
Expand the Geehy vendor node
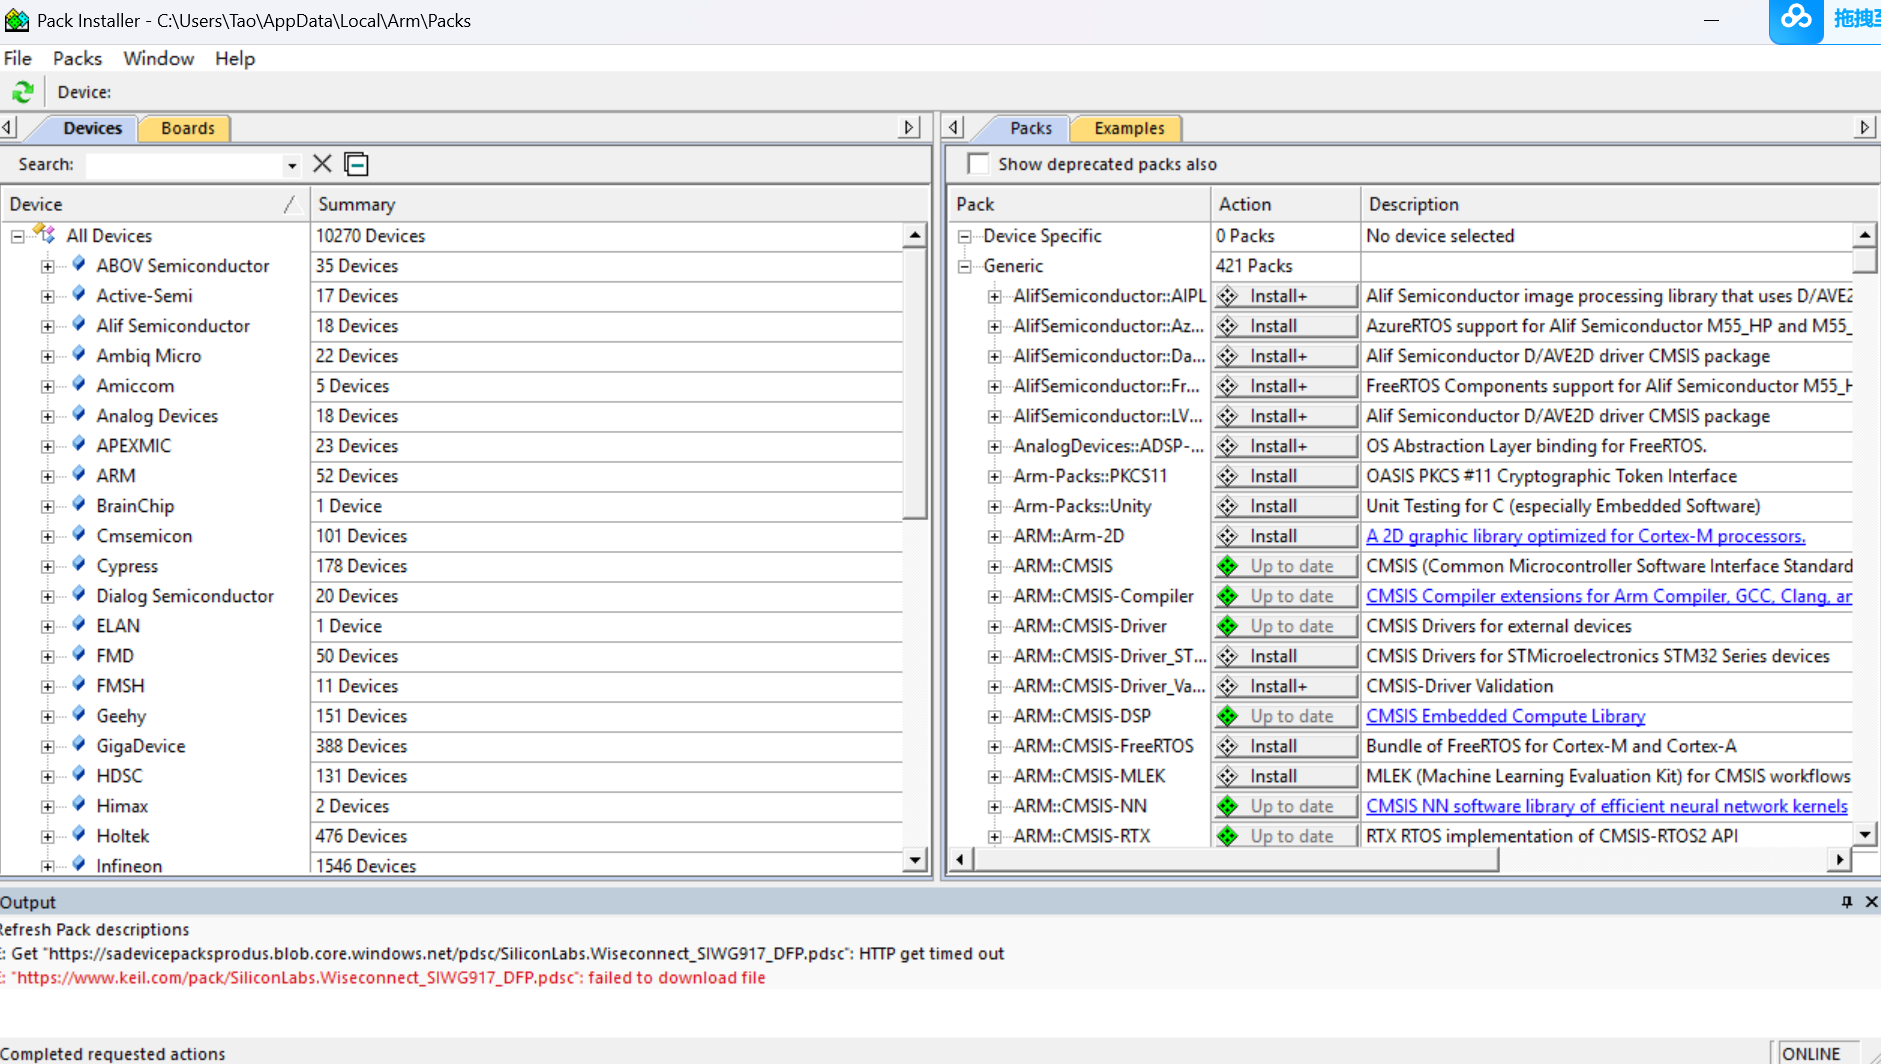(47, 716)
